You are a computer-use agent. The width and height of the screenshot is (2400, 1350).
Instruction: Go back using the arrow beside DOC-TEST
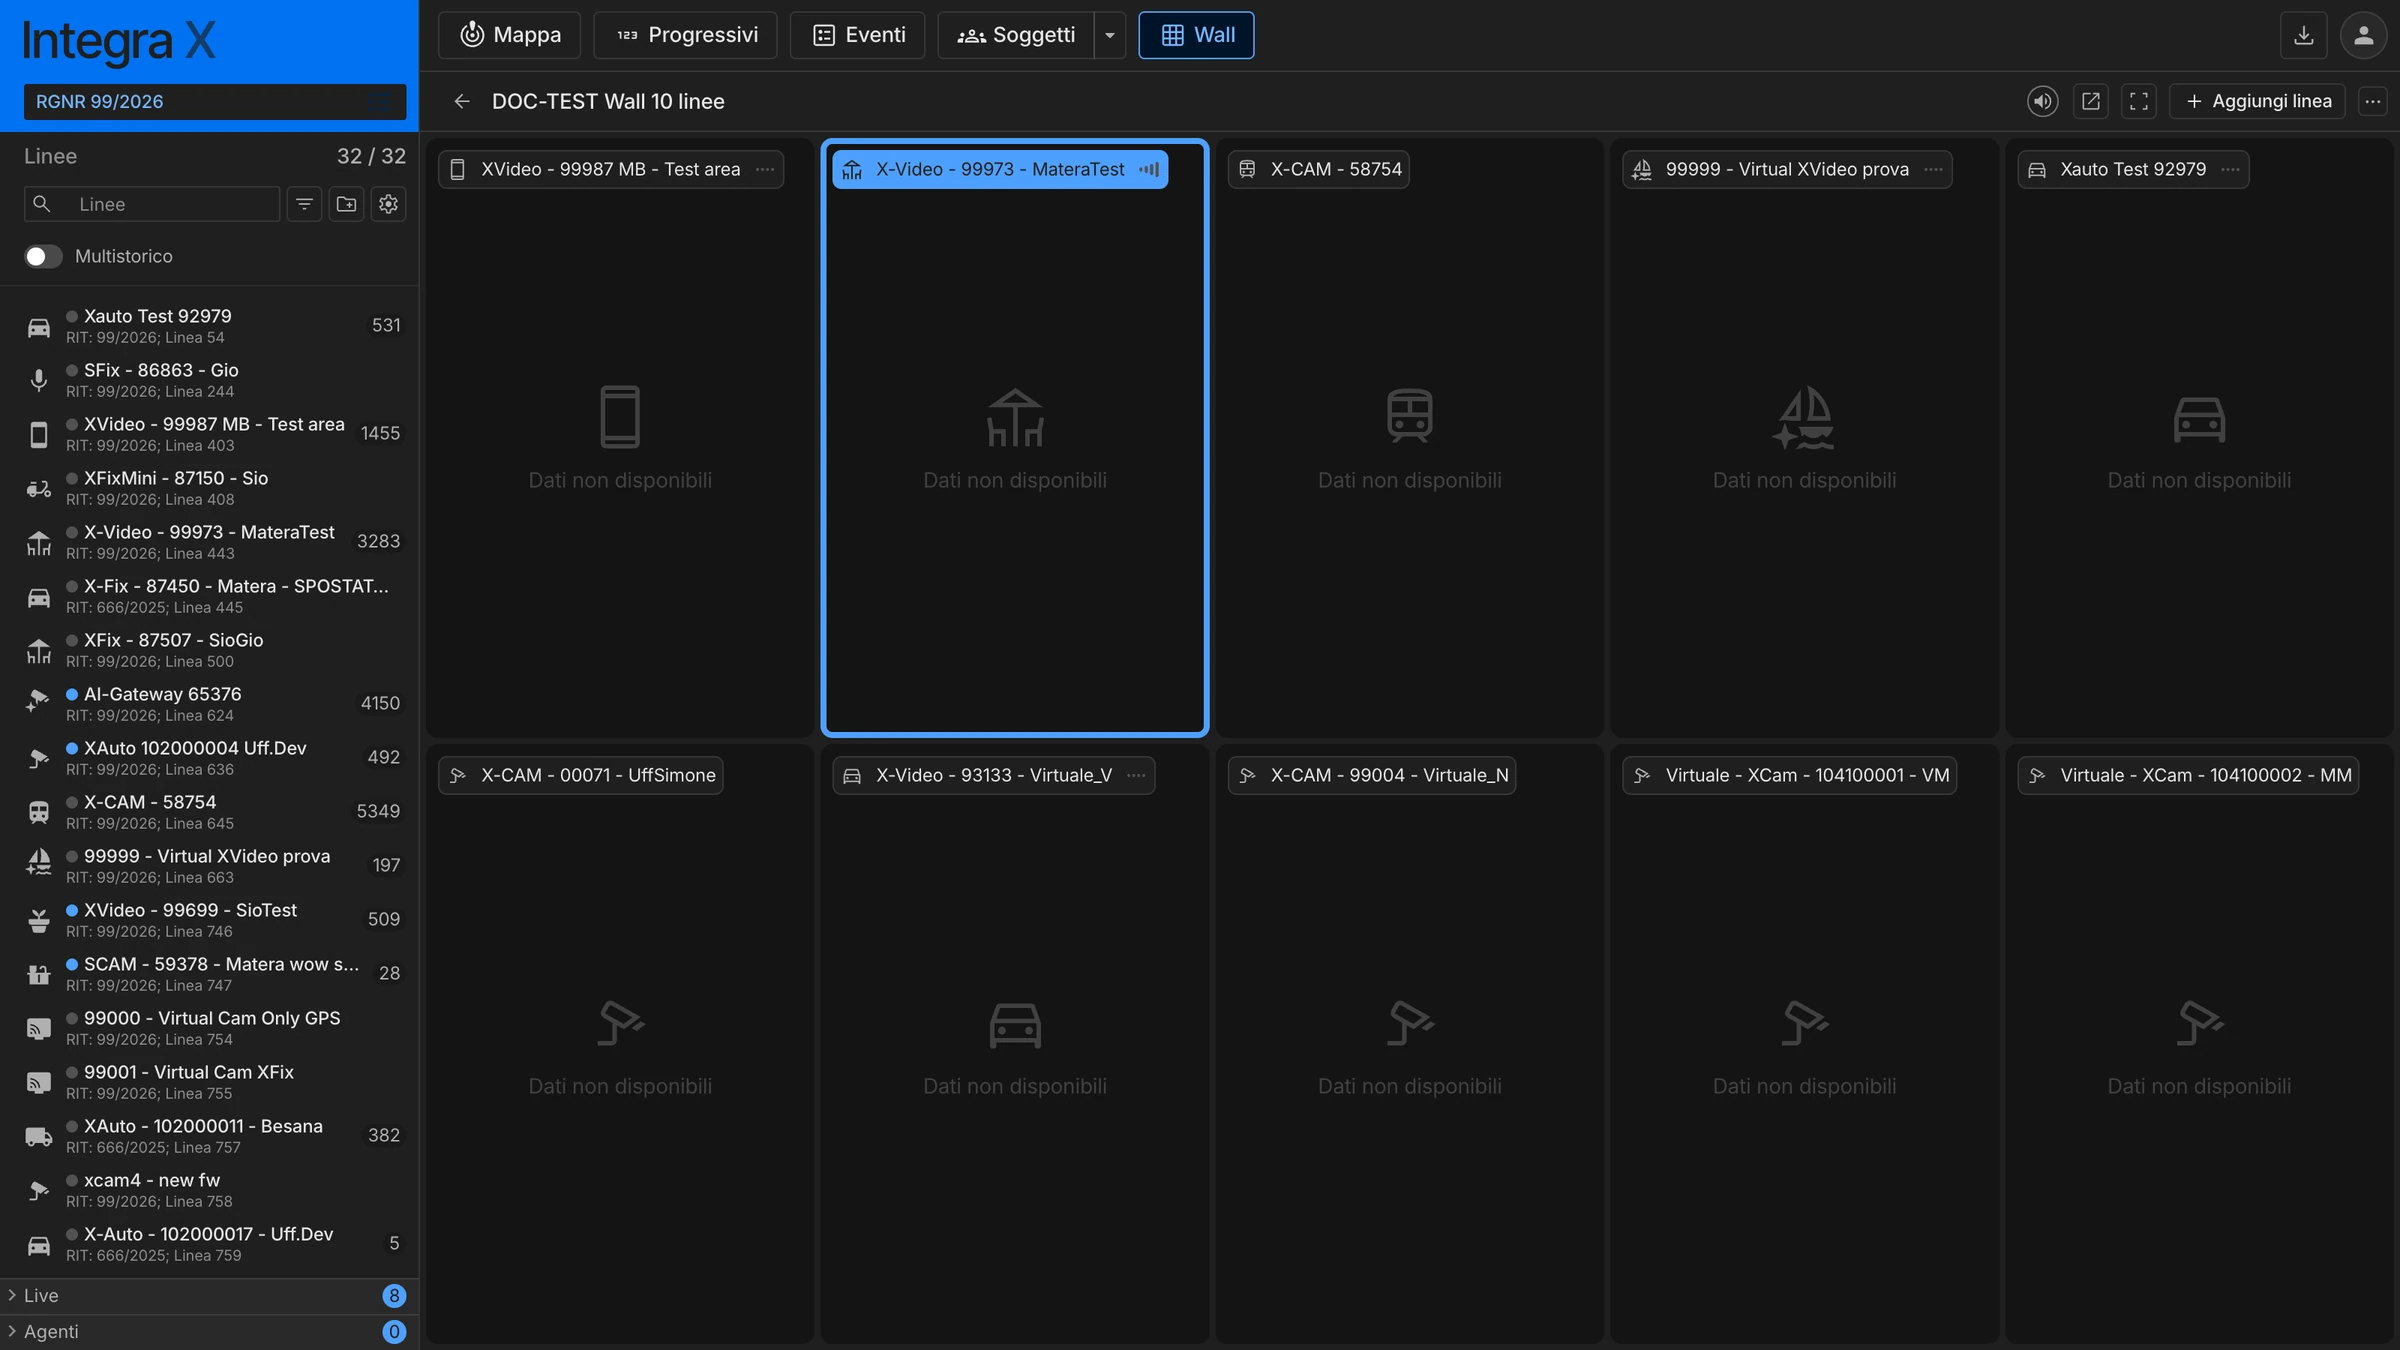click(461, 101)
